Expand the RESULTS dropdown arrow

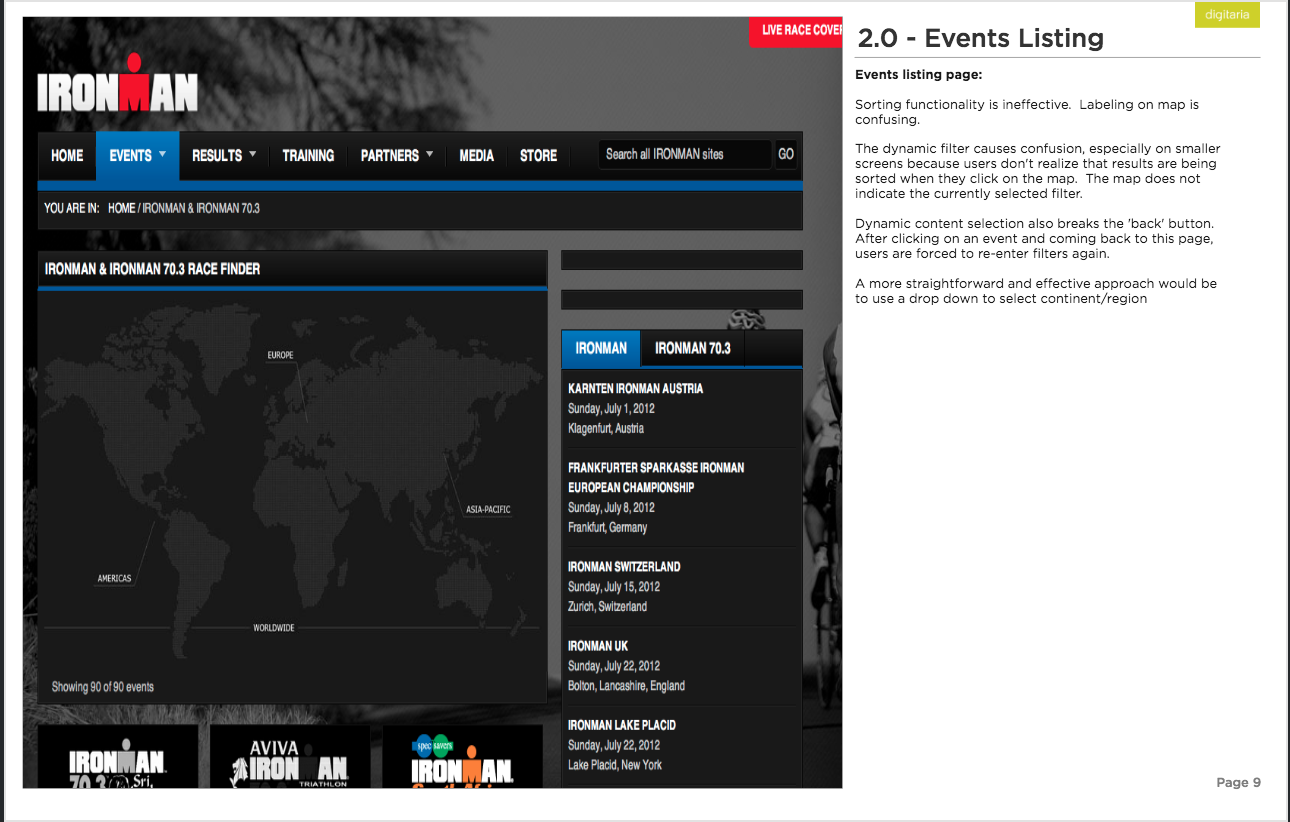tap(253, 155)
